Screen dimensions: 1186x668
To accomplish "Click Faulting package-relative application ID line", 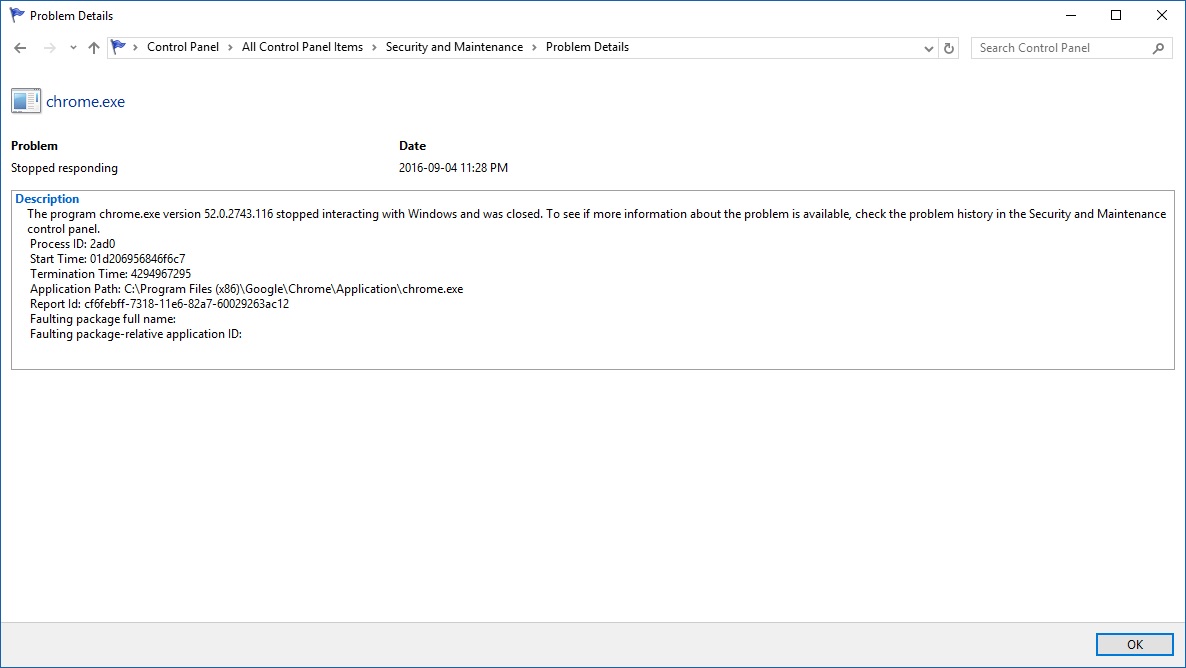I will (x=136, y=334).
